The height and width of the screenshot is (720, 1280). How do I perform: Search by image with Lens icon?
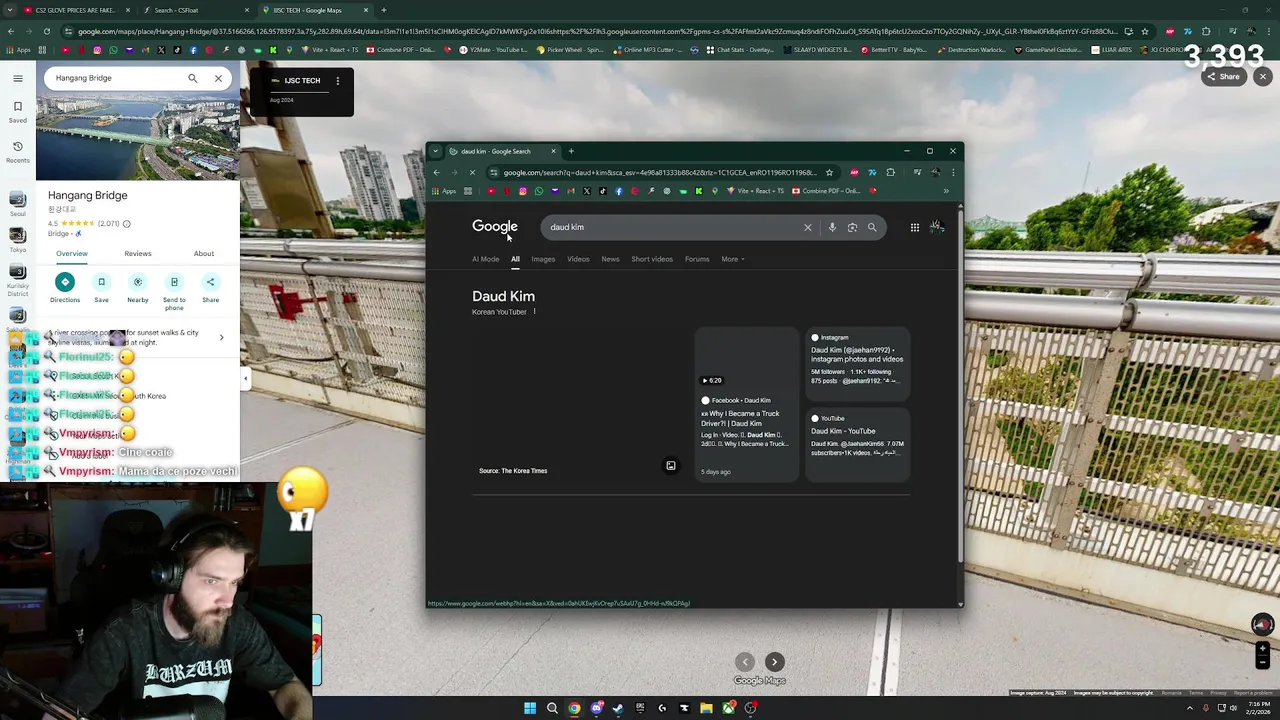tap(852, 227)
